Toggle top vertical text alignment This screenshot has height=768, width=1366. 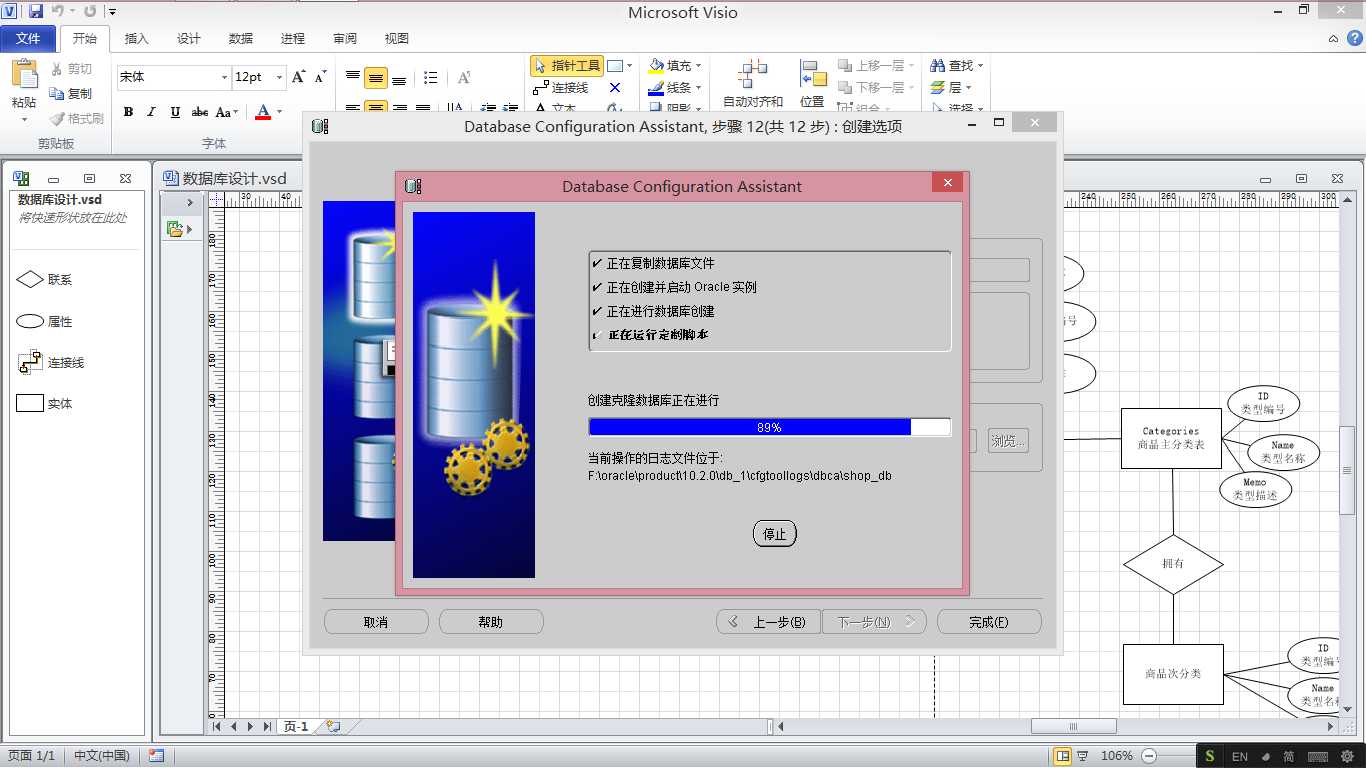[x=353, y=77]
